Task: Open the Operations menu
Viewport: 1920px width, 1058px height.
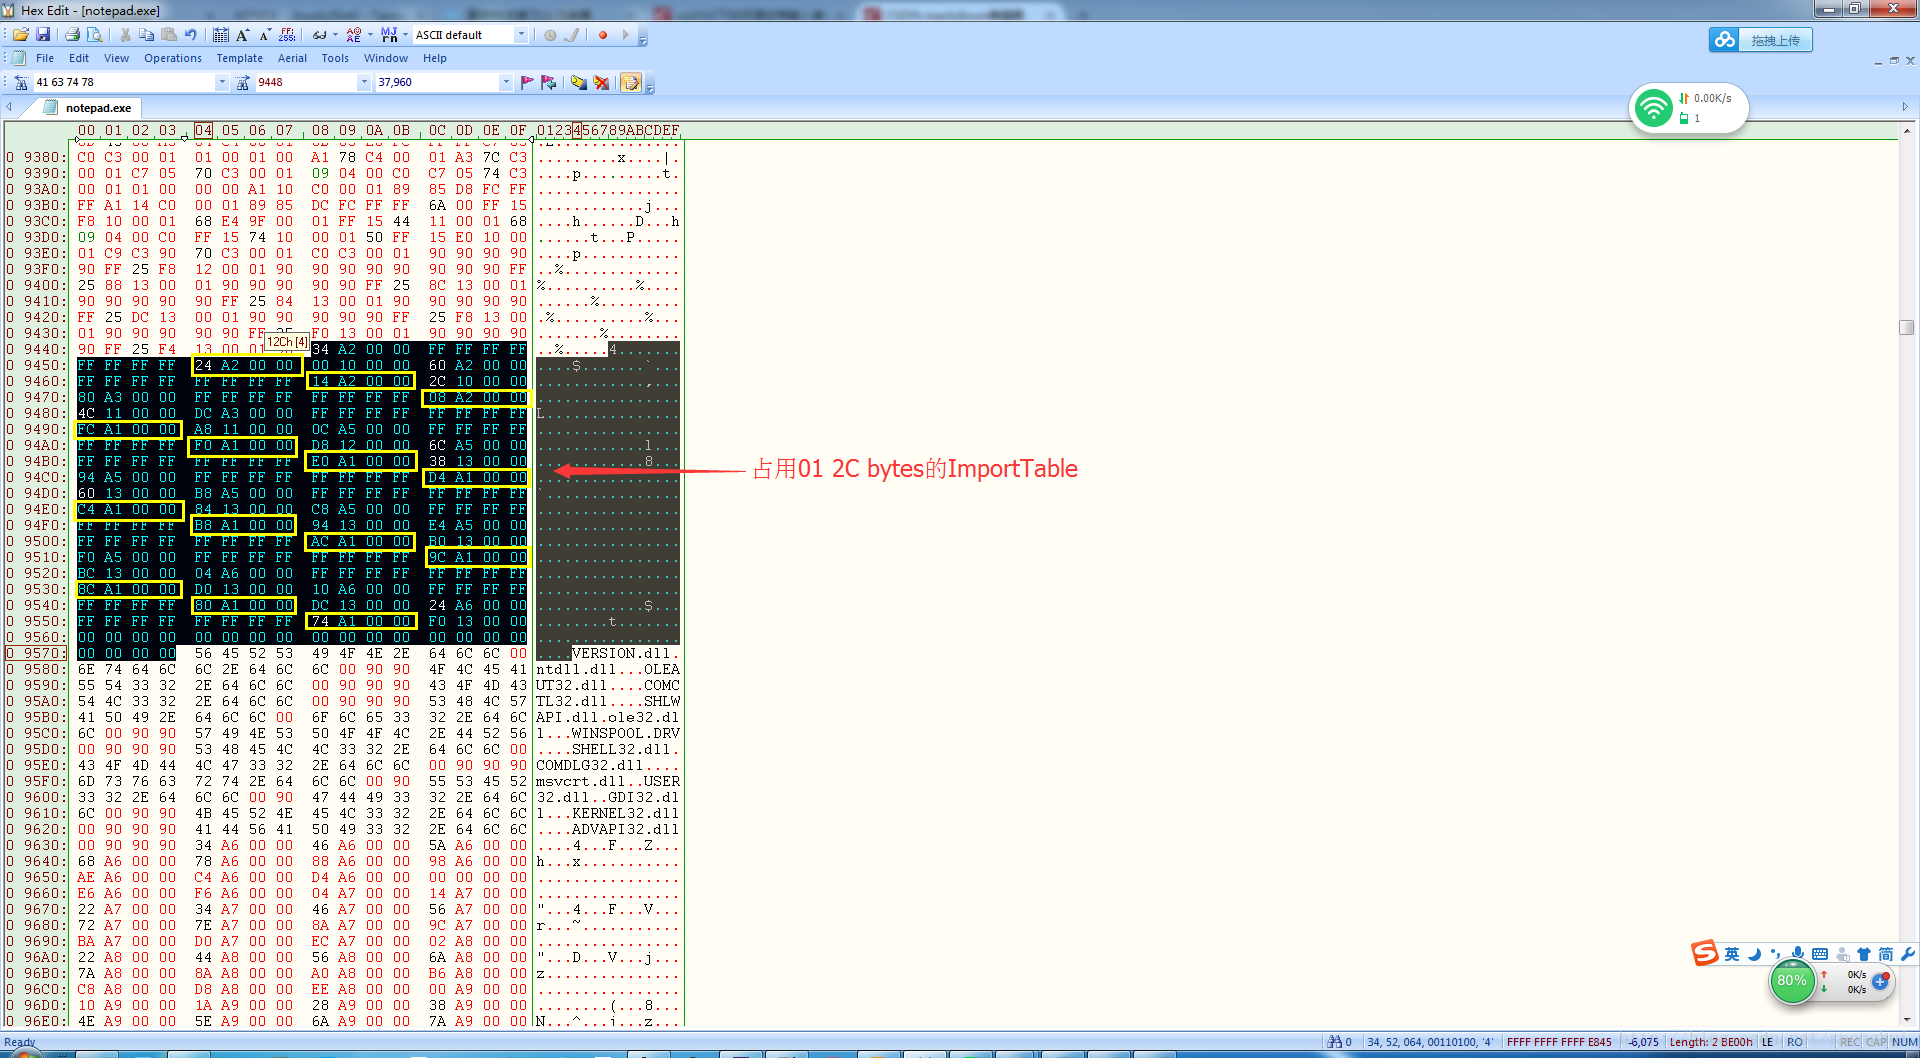Action: 173,58
